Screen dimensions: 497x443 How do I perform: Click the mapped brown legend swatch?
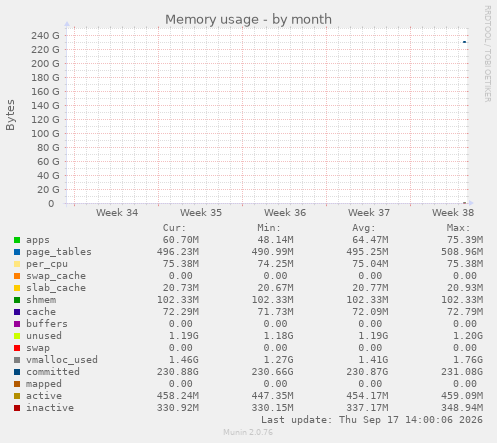point(17,384)
